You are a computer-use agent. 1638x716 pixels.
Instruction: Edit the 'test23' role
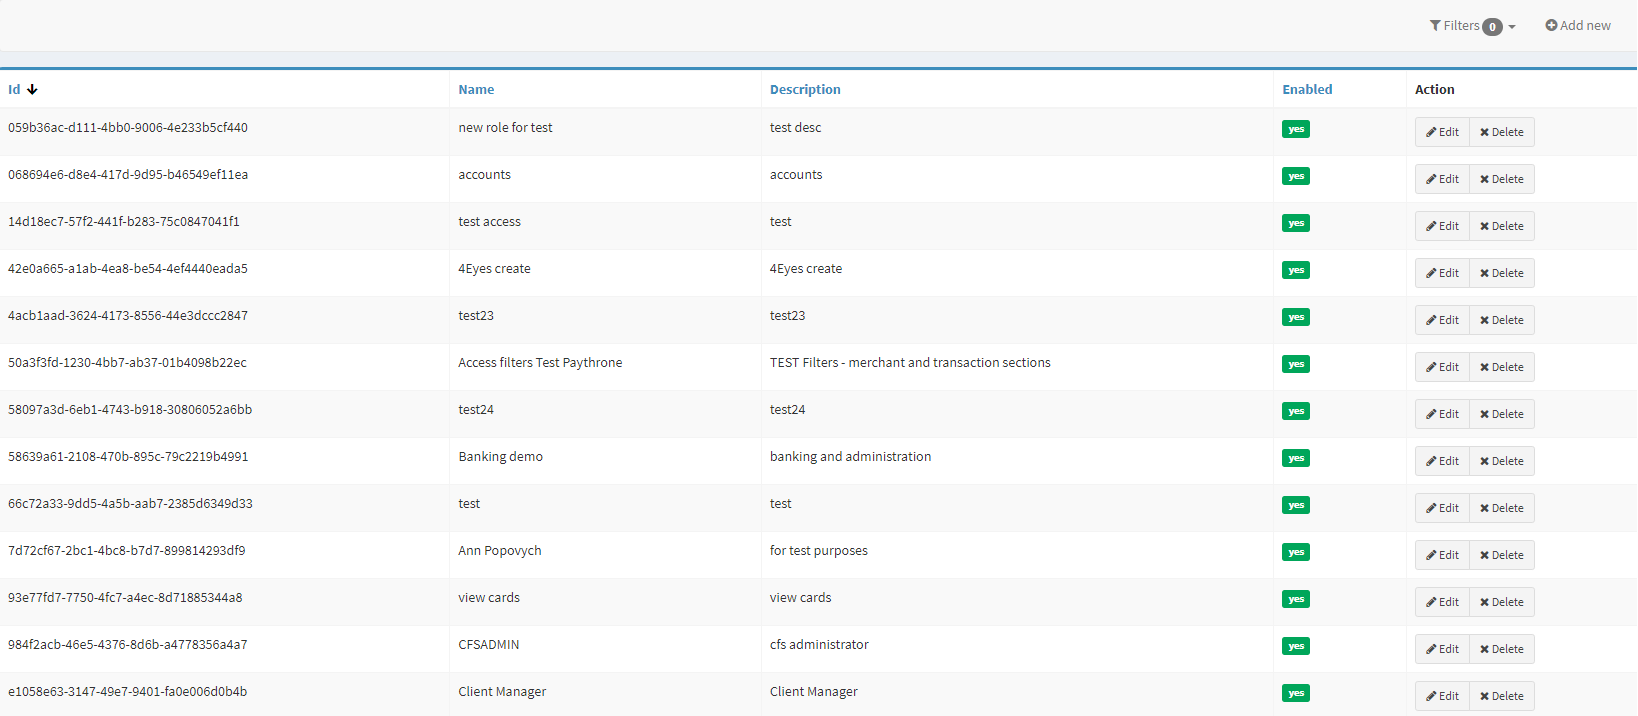tap(1442, 320)
